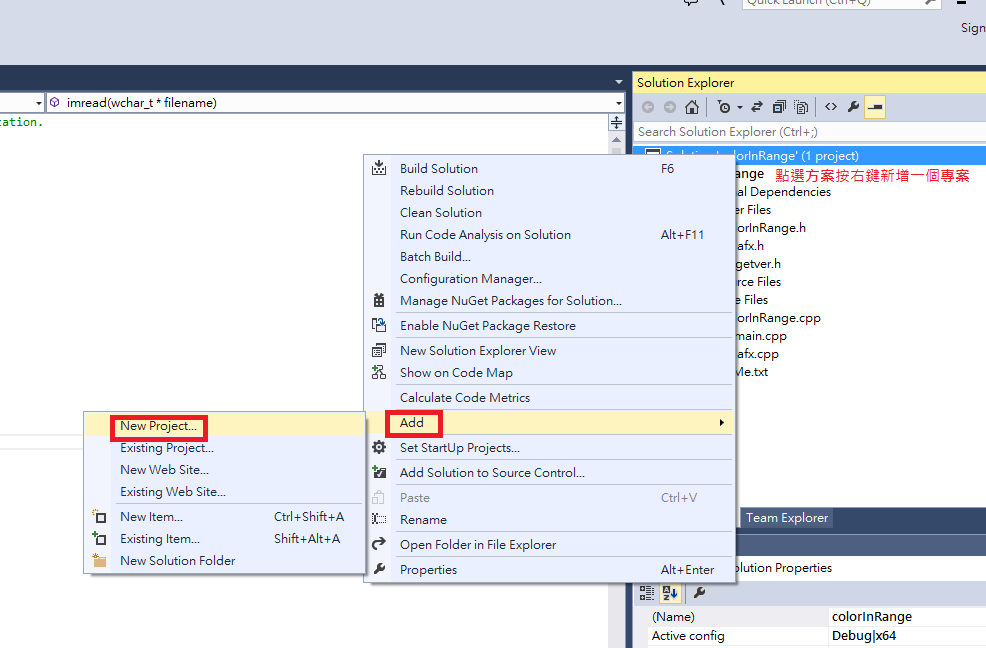Click the View Code angle-brackets icon
The height and width of the screenshot is (648, 986).
coord(831,107)
